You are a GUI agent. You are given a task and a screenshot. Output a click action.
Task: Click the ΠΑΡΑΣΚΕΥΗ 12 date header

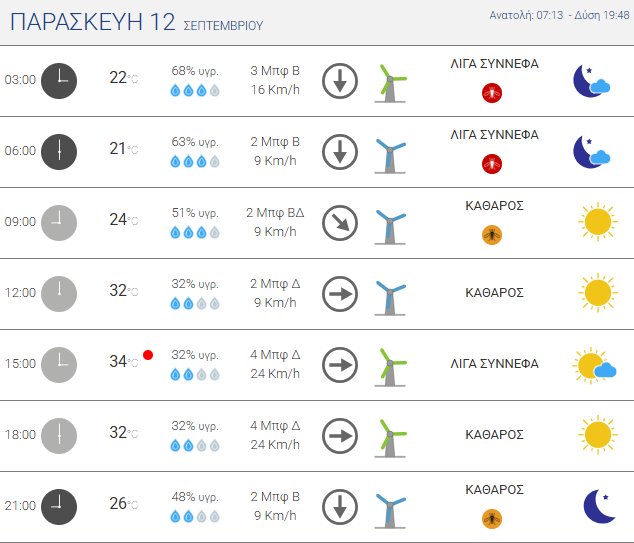click(93, 22)
